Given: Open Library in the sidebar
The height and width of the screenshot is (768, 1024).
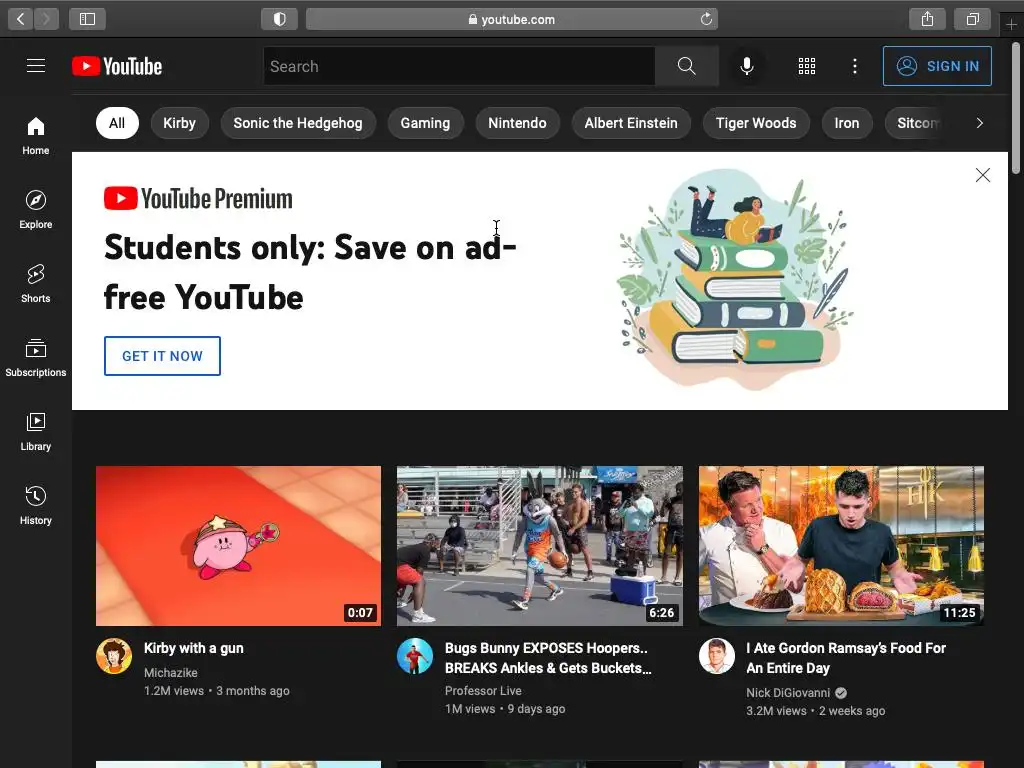Looking at the screenshot, I should pyautogui.click(x=36, y=432).
